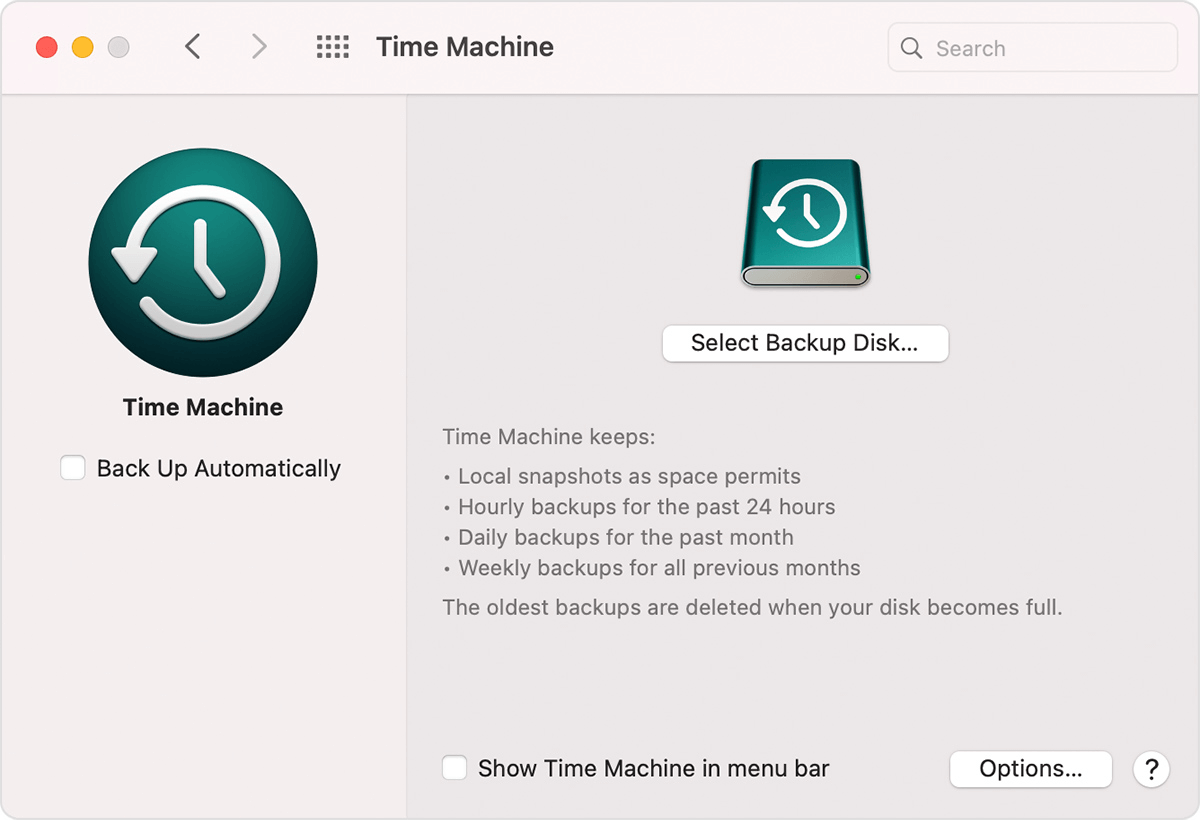The image size is (1200, 820).
Task: Click Select Backup Disk
Action: pos(805,343)
